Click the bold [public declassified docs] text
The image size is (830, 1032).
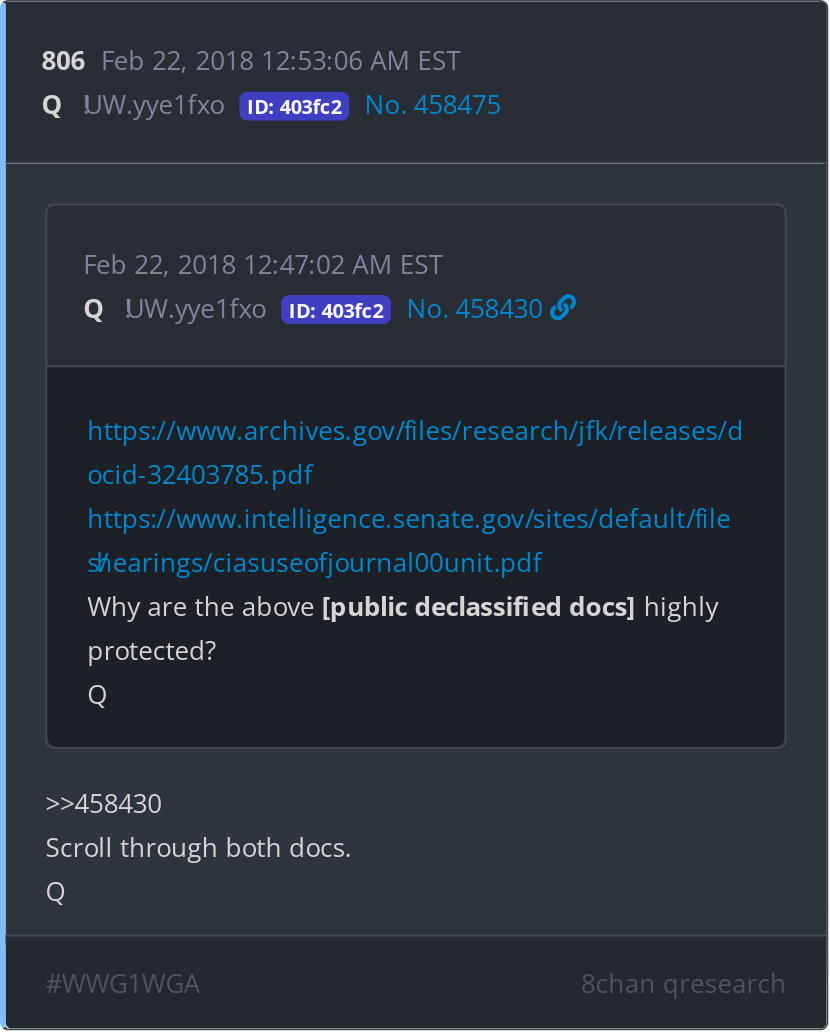(478, 607)
